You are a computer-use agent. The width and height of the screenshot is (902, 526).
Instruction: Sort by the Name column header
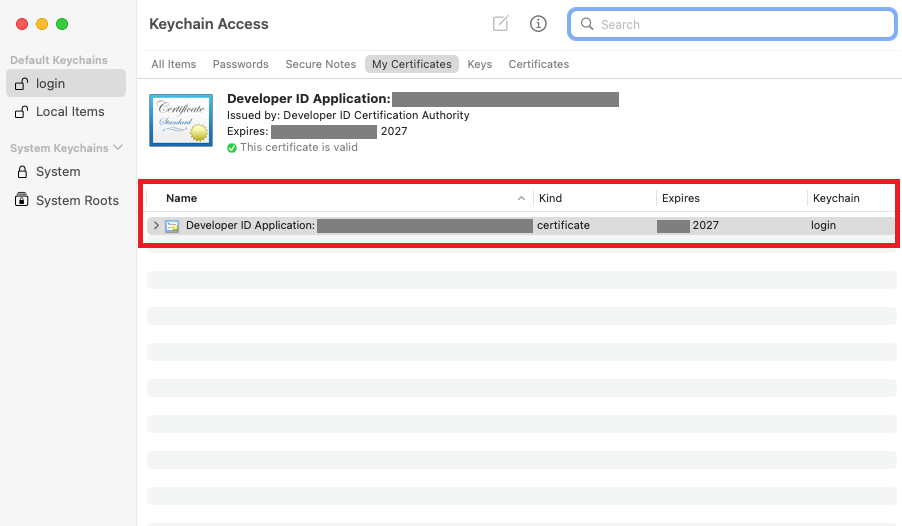pyautogui.click(x=182, y=199)
